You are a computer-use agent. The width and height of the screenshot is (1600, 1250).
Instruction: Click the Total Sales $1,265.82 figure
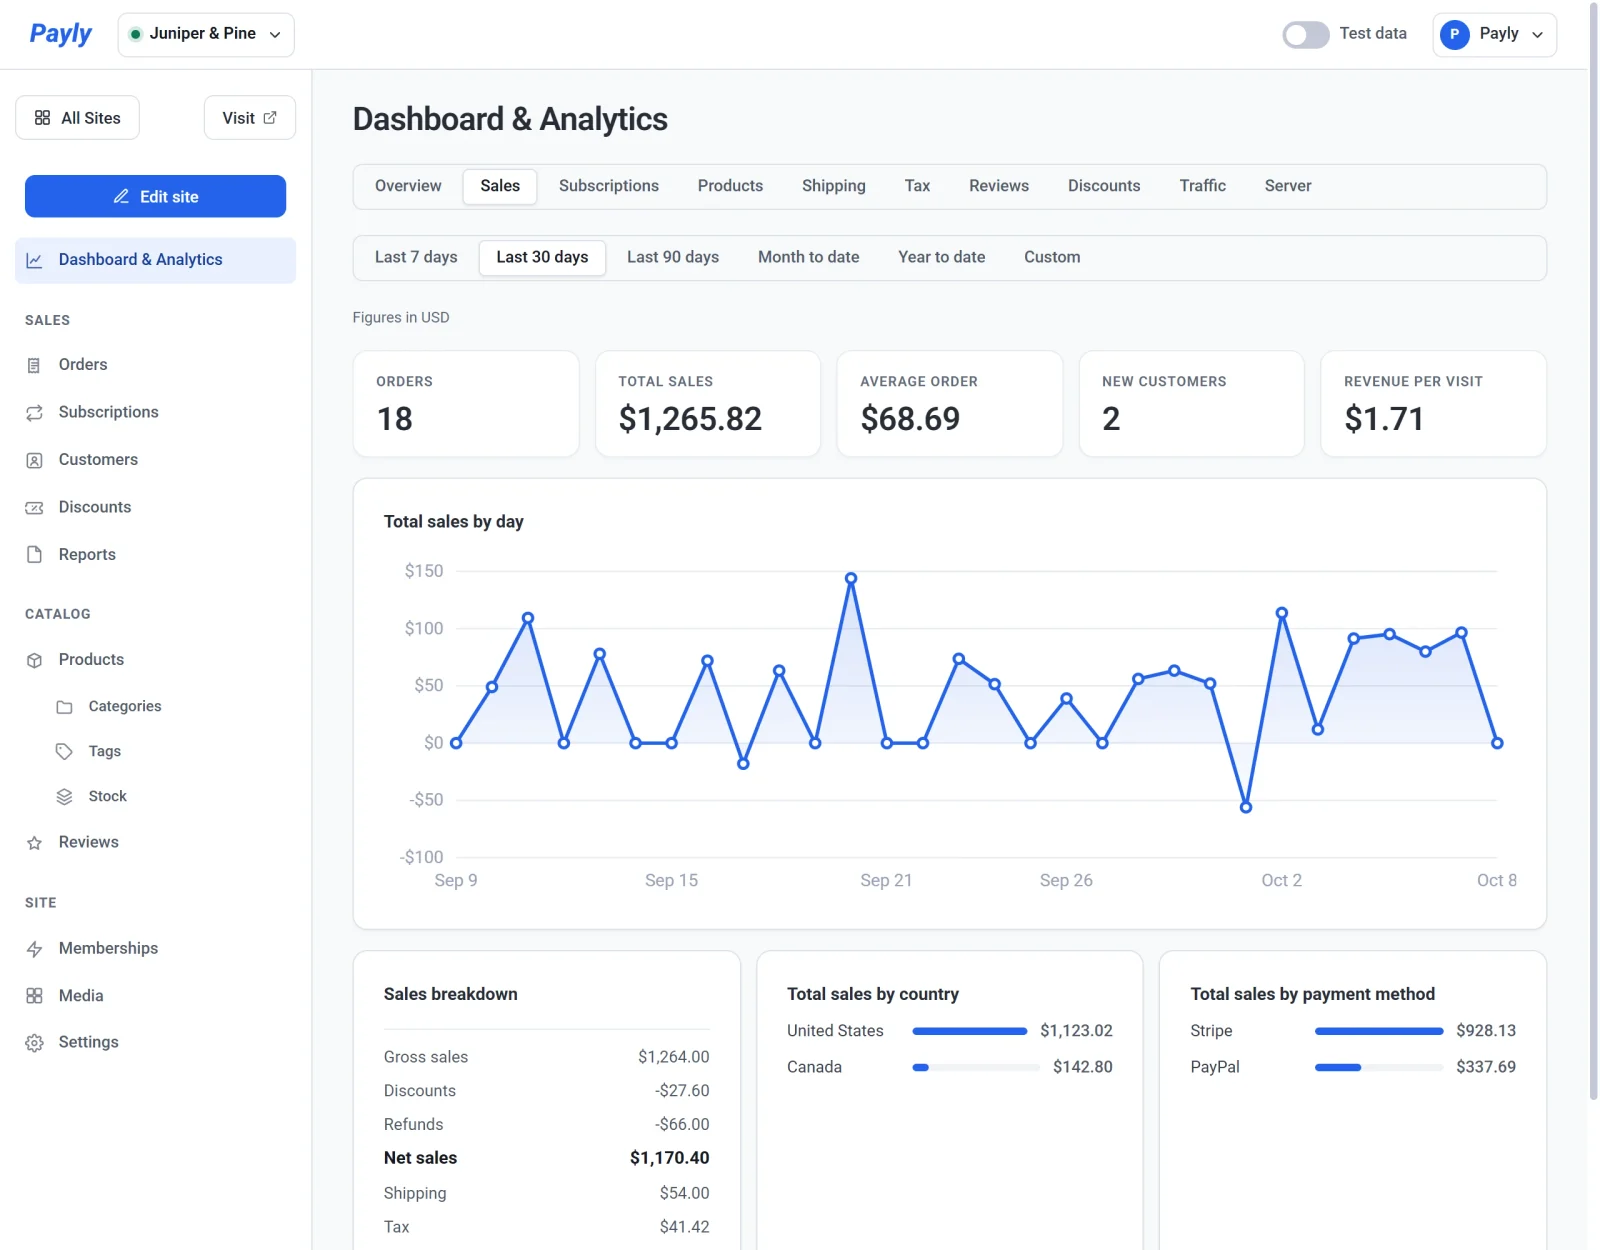[690, 419]
